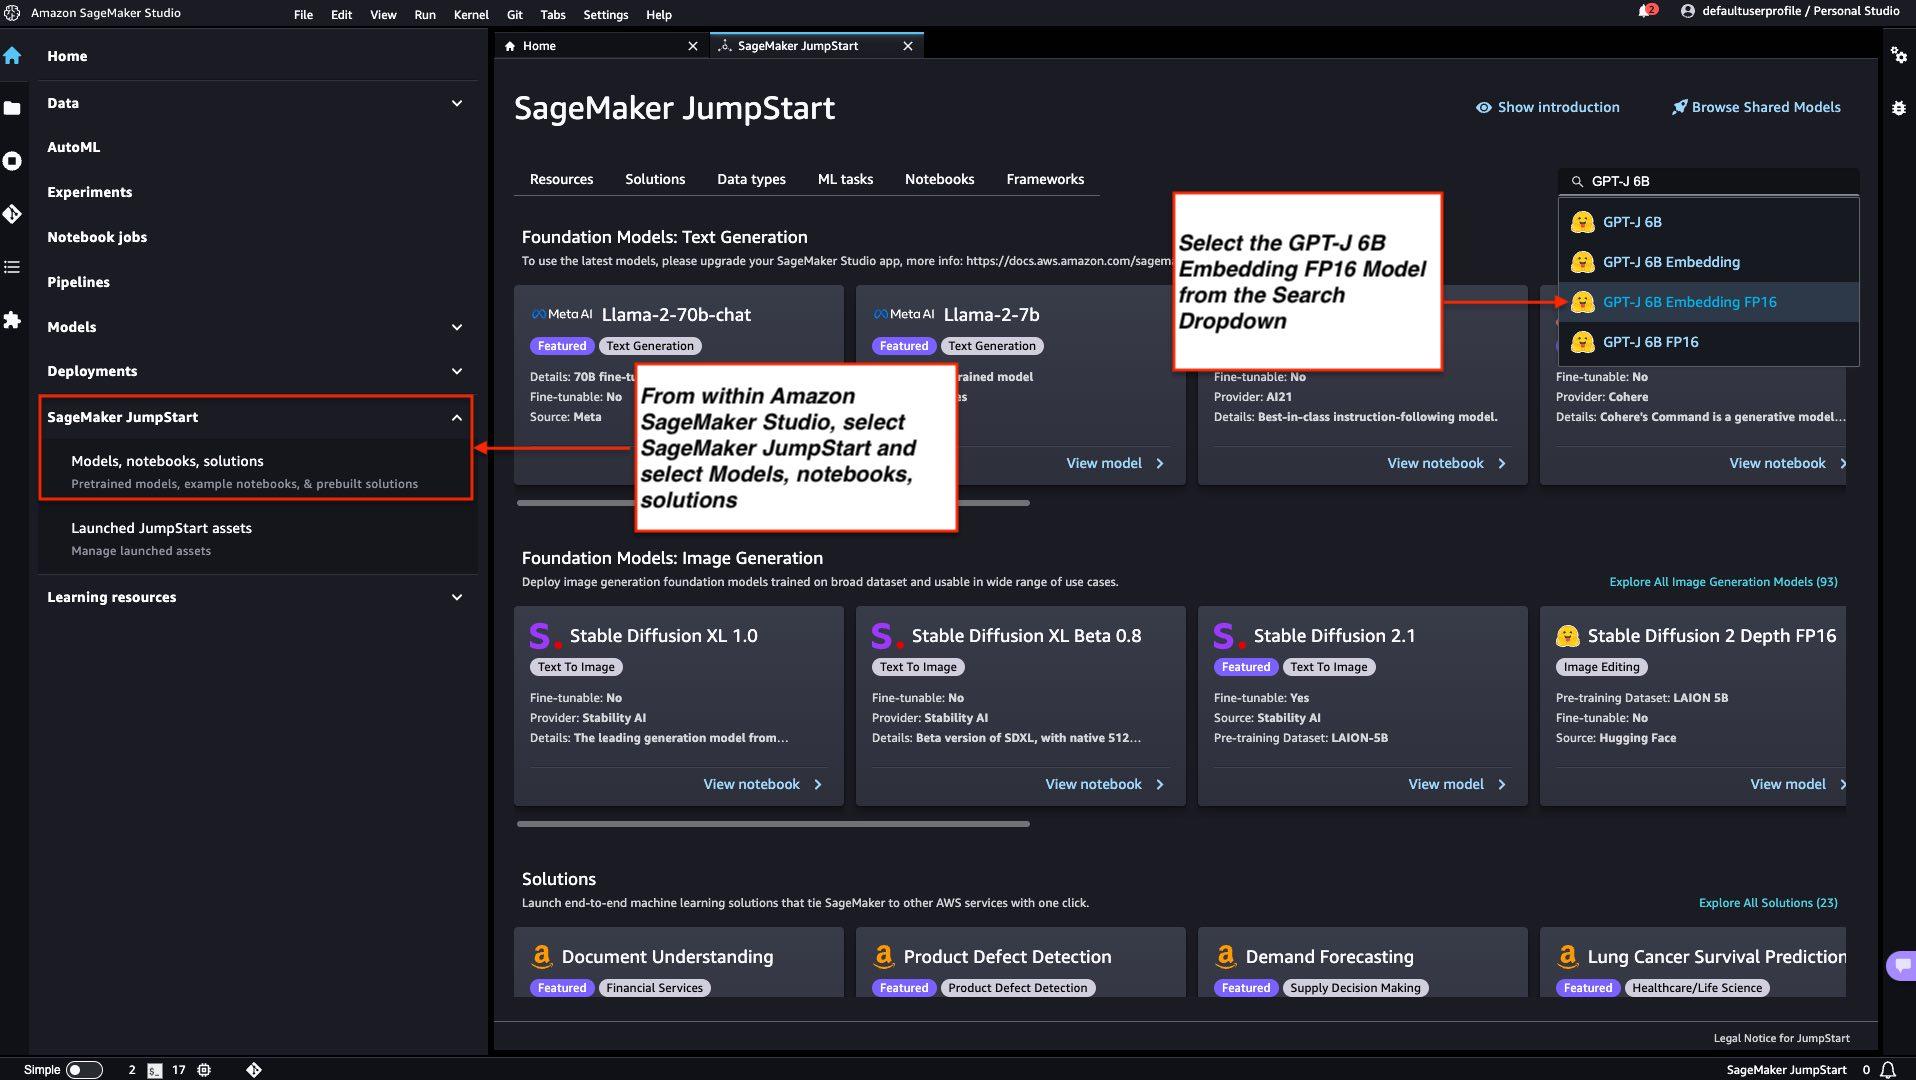Click View model on Stable Diffusion 2.1
This screenshot has height=1080, width=1916.
pos(1457,784)
